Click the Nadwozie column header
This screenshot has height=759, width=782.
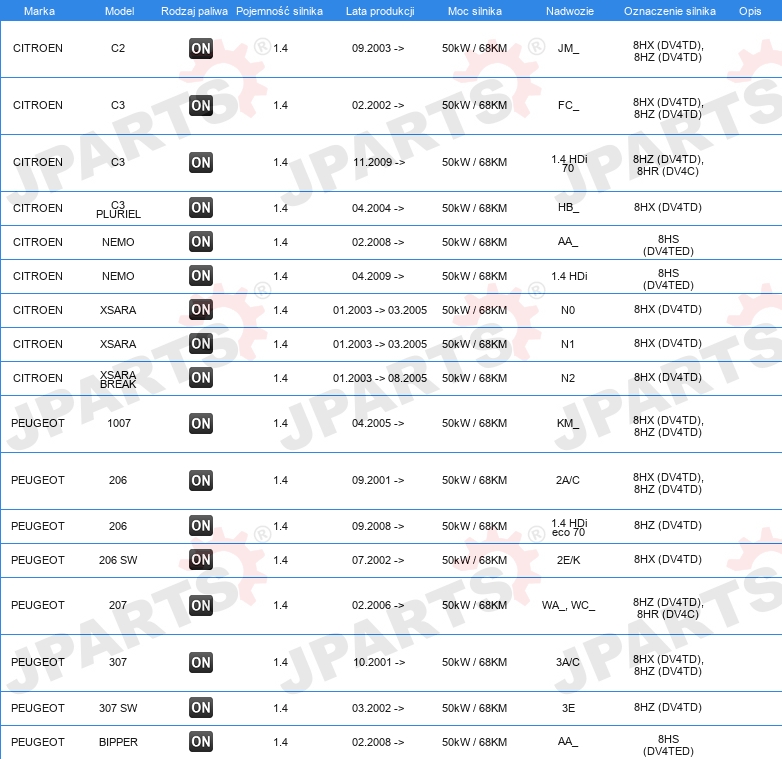pyautogui.click(x=570, y=11)
